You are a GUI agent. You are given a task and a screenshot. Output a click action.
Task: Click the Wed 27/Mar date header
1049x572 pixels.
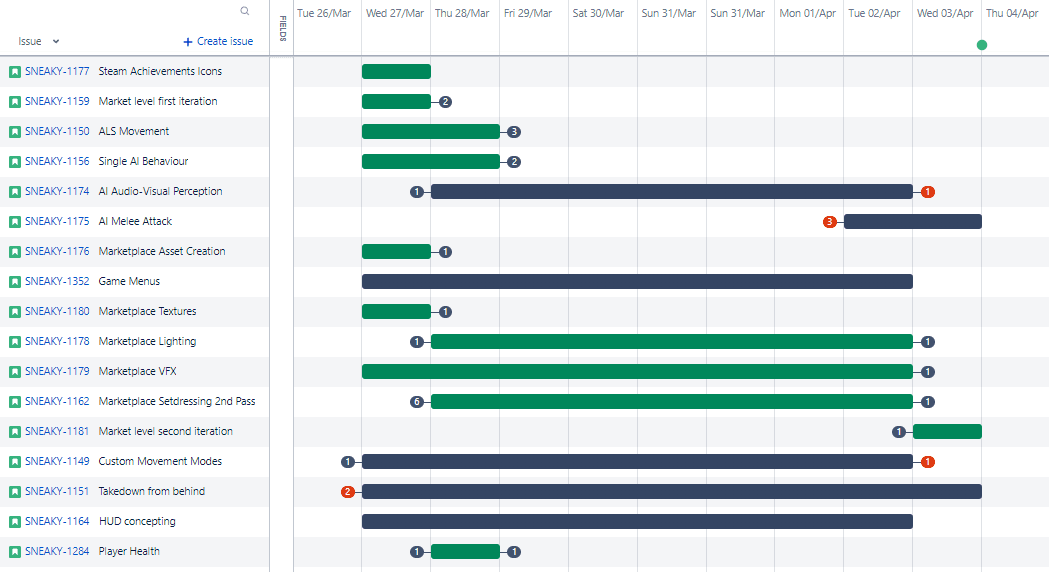(x=395, y=13)
